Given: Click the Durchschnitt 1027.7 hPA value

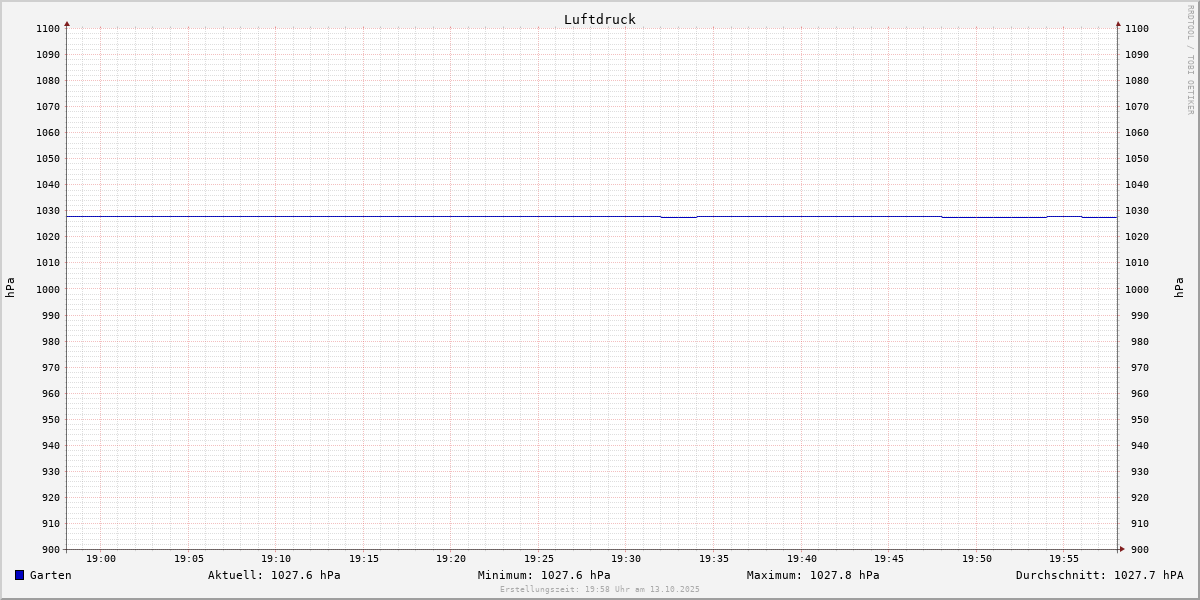Looking at the screenshot, I should coord(1099,575).
